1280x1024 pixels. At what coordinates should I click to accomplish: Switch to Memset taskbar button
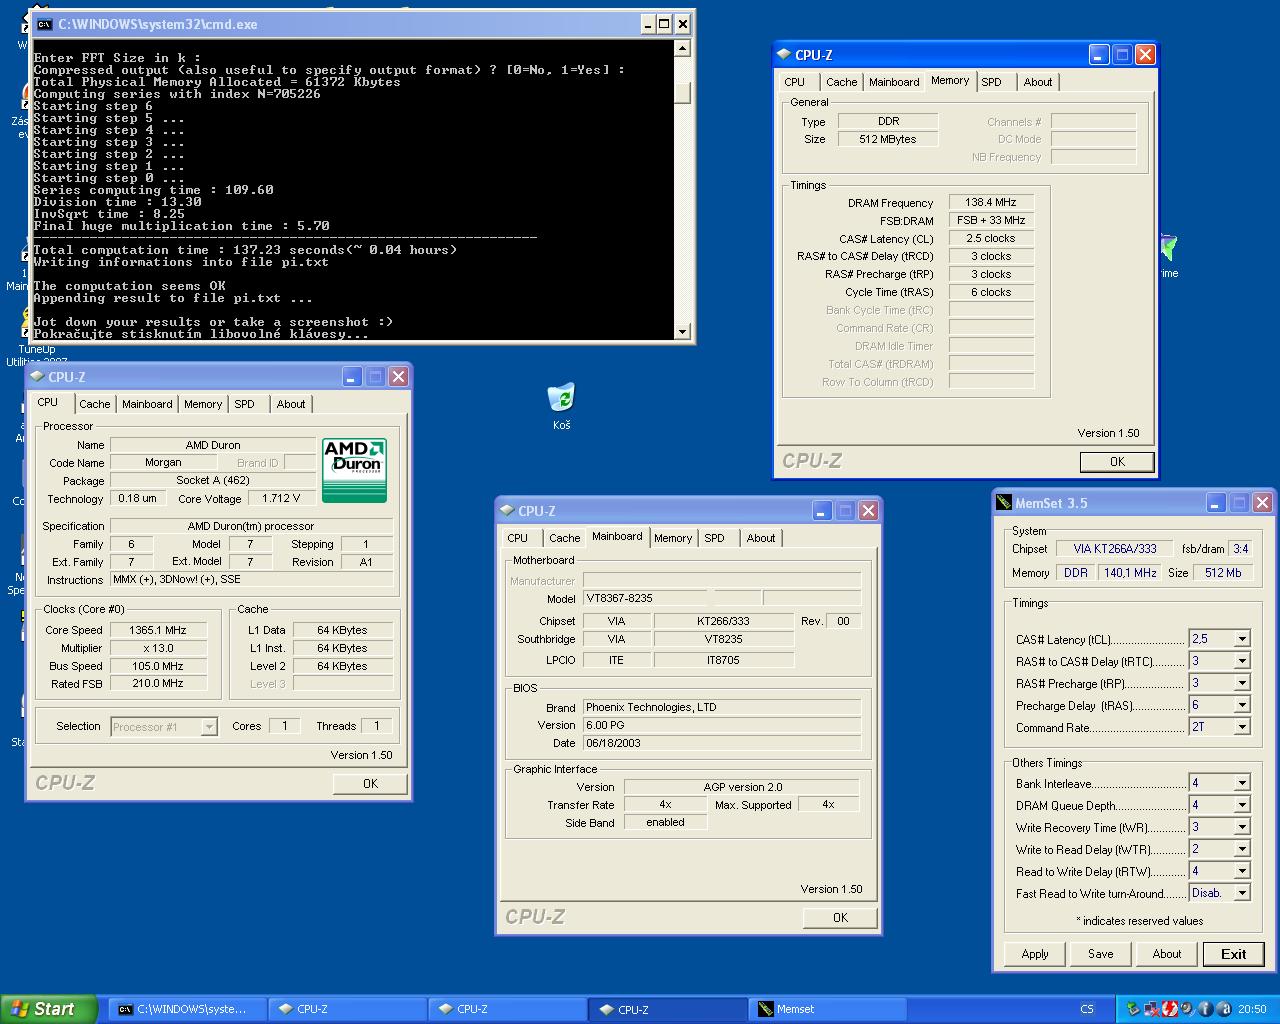pos(828,1009)
